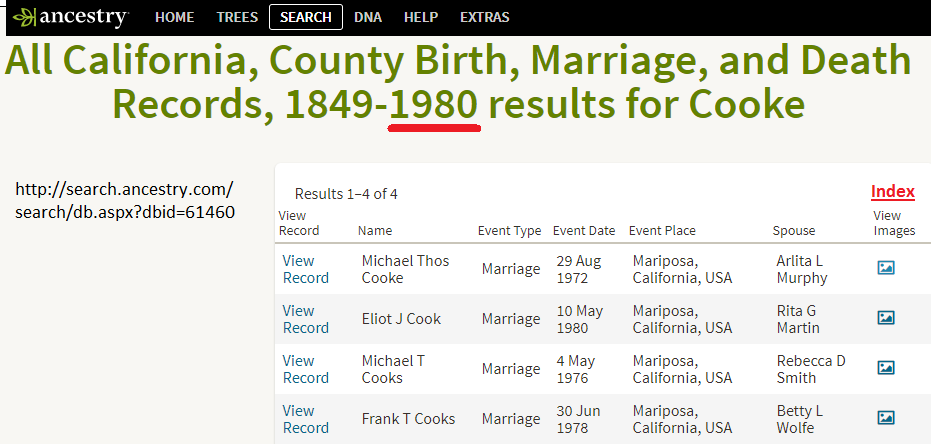Select the SEARCH navigation tab
Viewport: 931px width, 444px height.
point(306,17)
